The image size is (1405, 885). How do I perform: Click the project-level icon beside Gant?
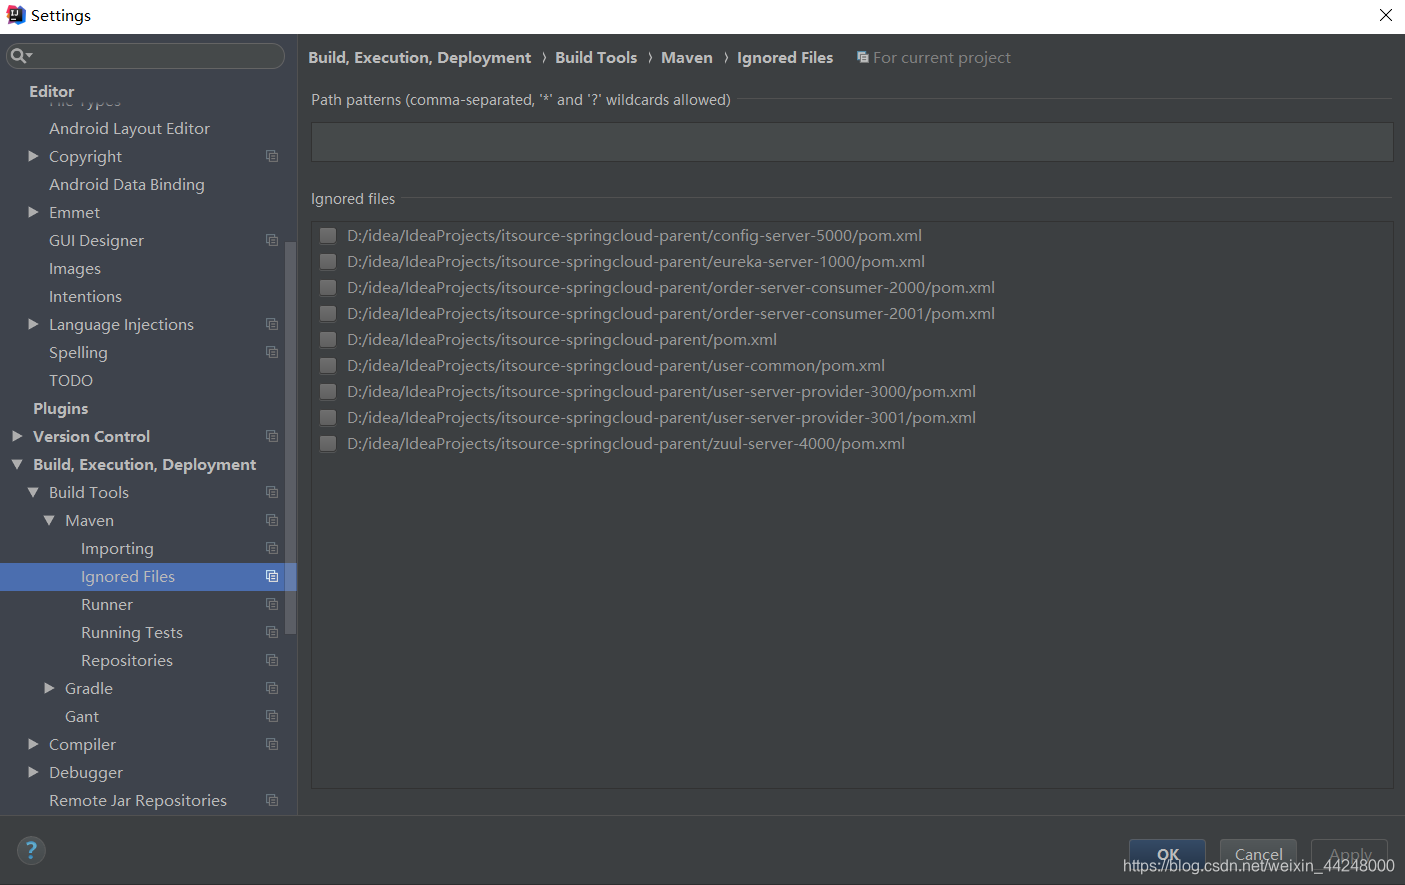point(272,716)
